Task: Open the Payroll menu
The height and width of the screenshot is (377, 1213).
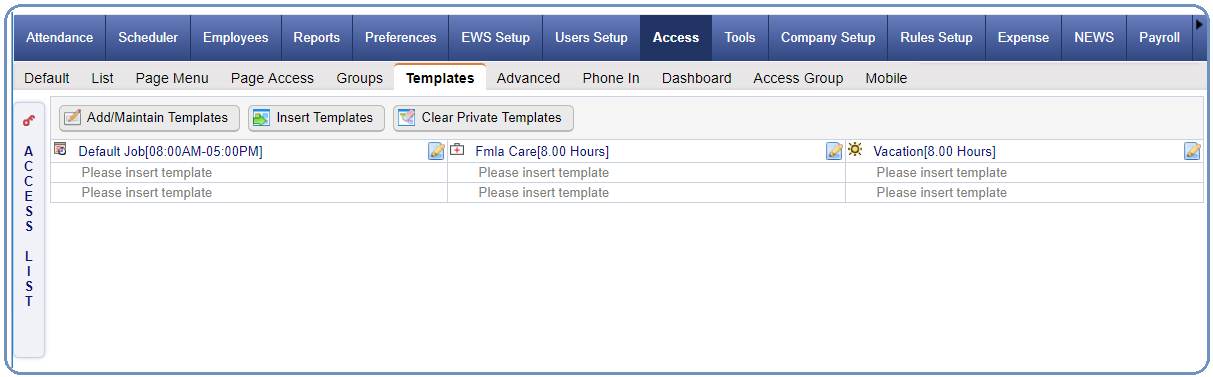Action: pyautogui.click(x=1159, y=38)
